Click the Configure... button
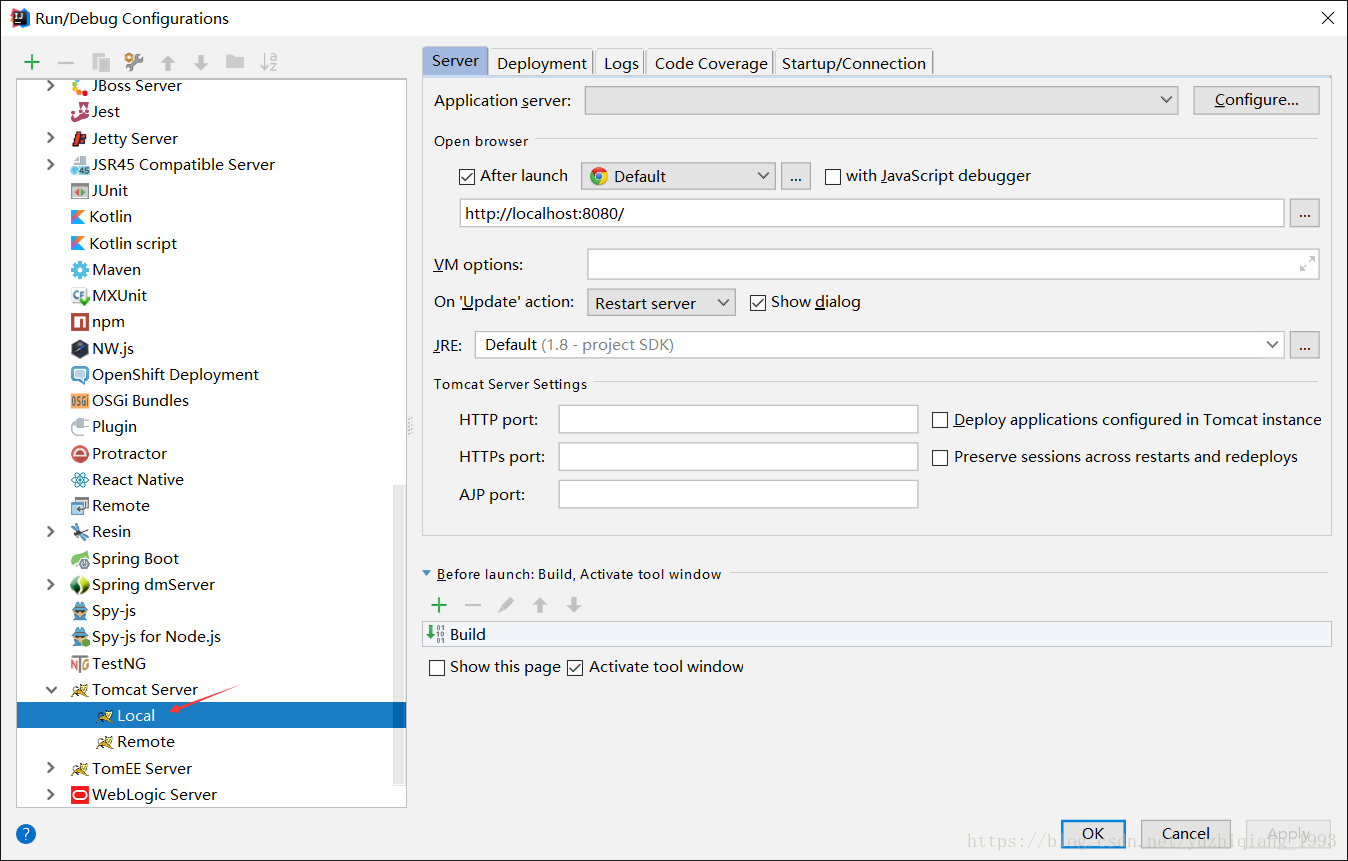This screenshot has width=1348, height=861. pyautogui.click(x=1256, y=100)
